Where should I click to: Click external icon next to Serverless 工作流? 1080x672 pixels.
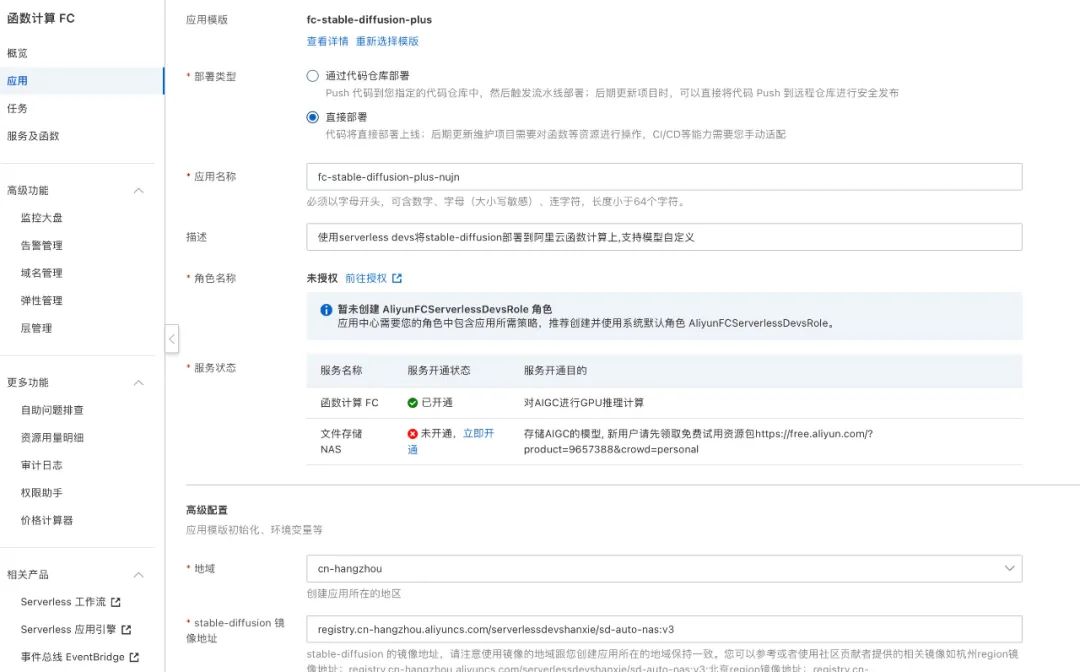[116, 602]
